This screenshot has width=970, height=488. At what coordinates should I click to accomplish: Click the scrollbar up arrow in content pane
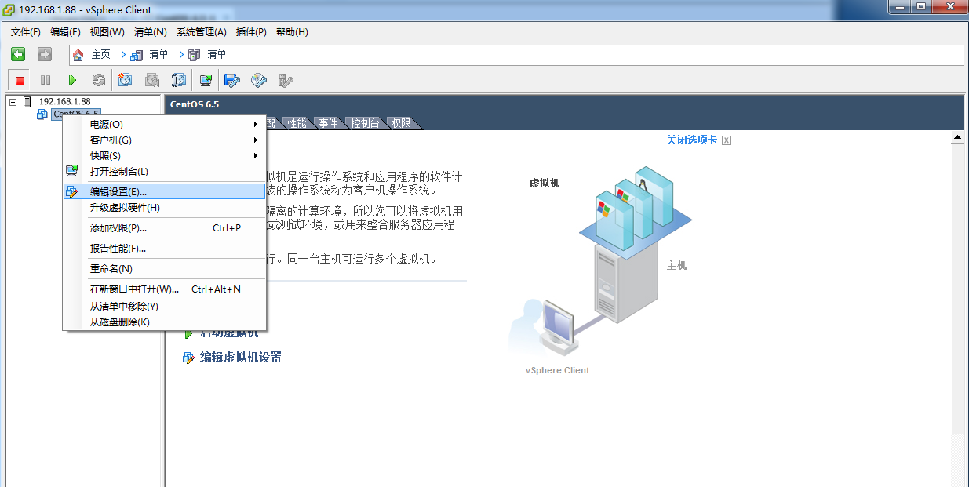(x=958, y=137)
